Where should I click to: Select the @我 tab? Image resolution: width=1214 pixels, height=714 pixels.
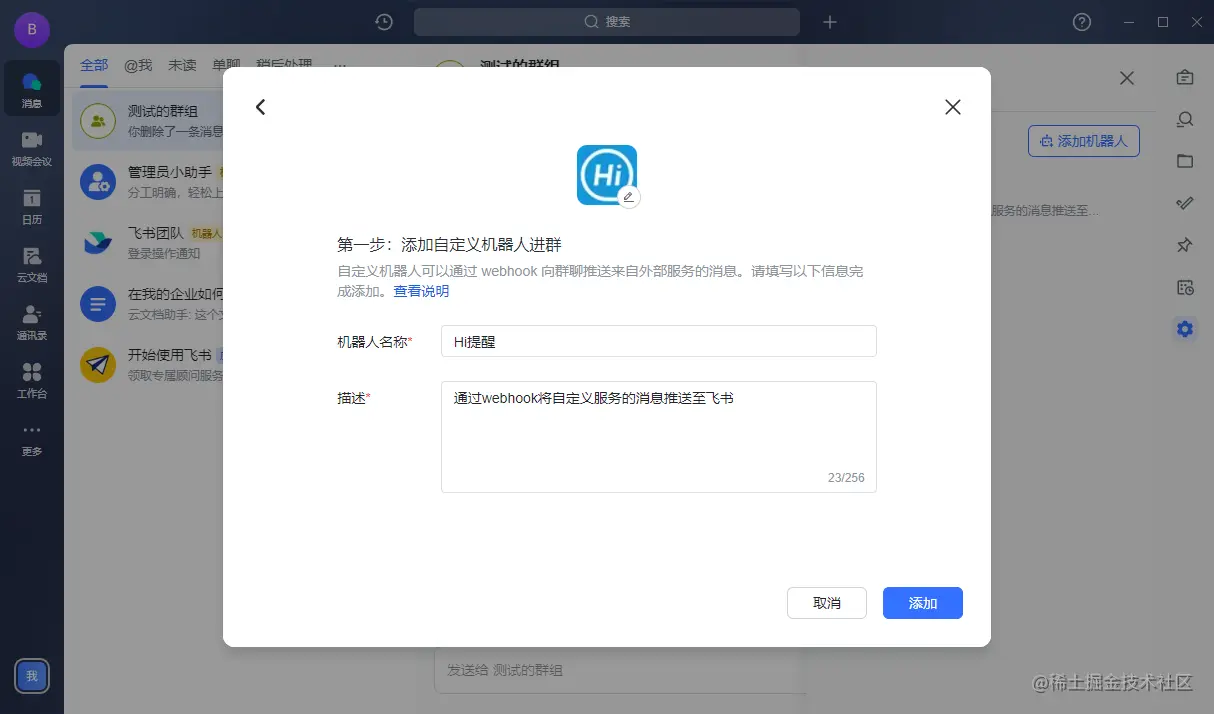[138, 65]
